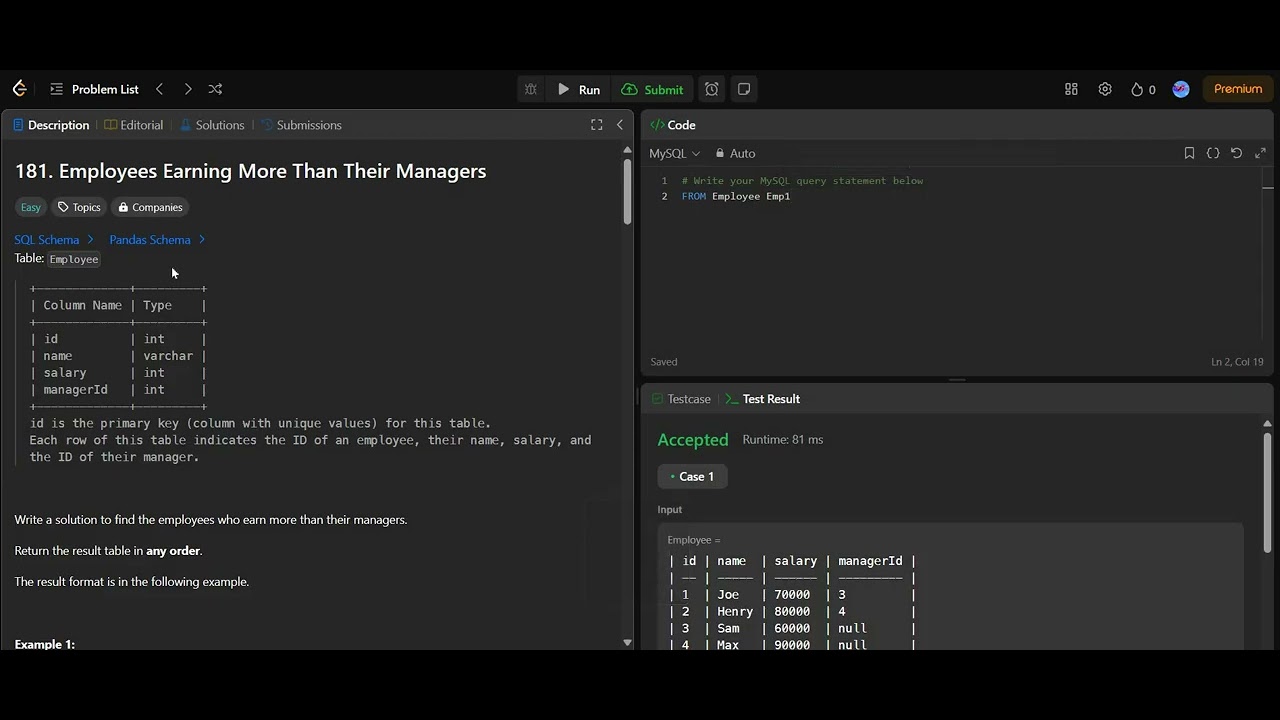Click the problem title 181 heading
This screenshot has width=1280, height=720.
coord(250,171)
